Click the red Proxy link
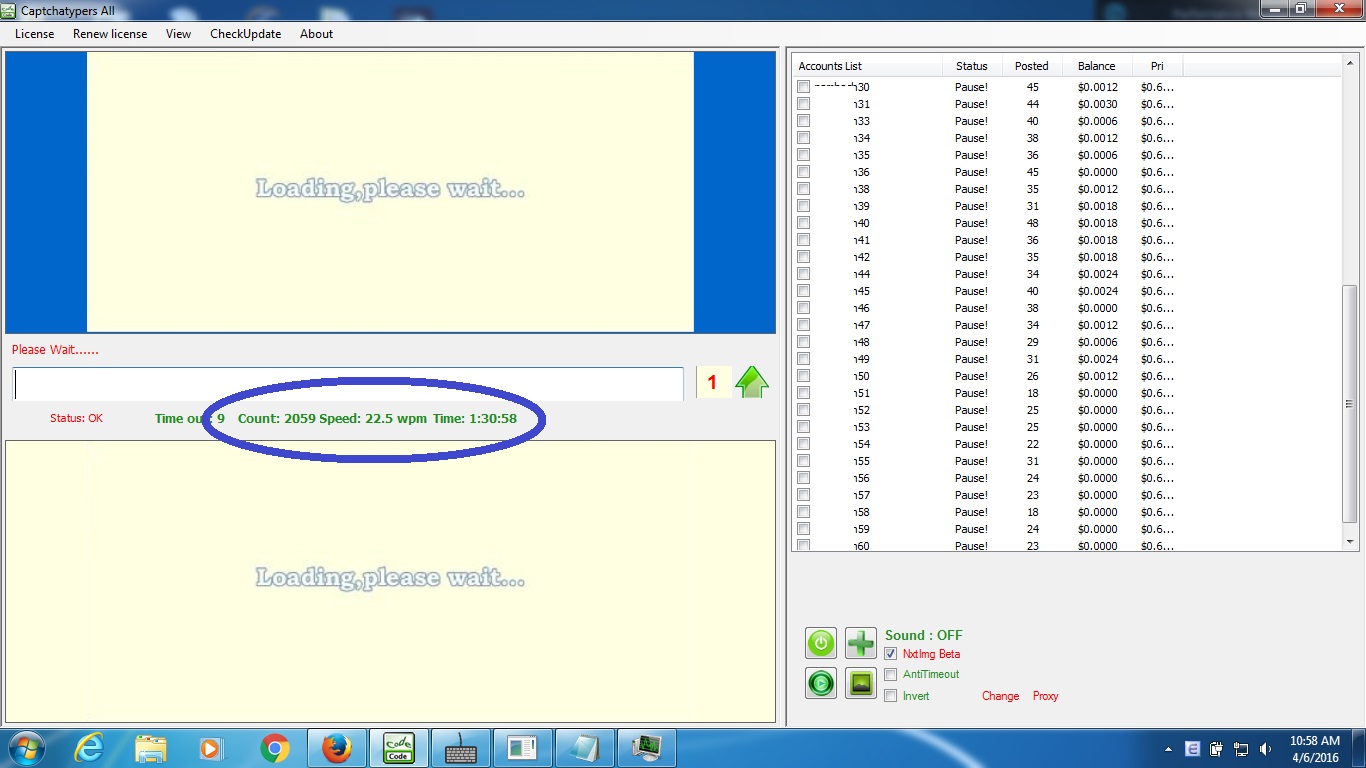 [x=1045, y=696]
